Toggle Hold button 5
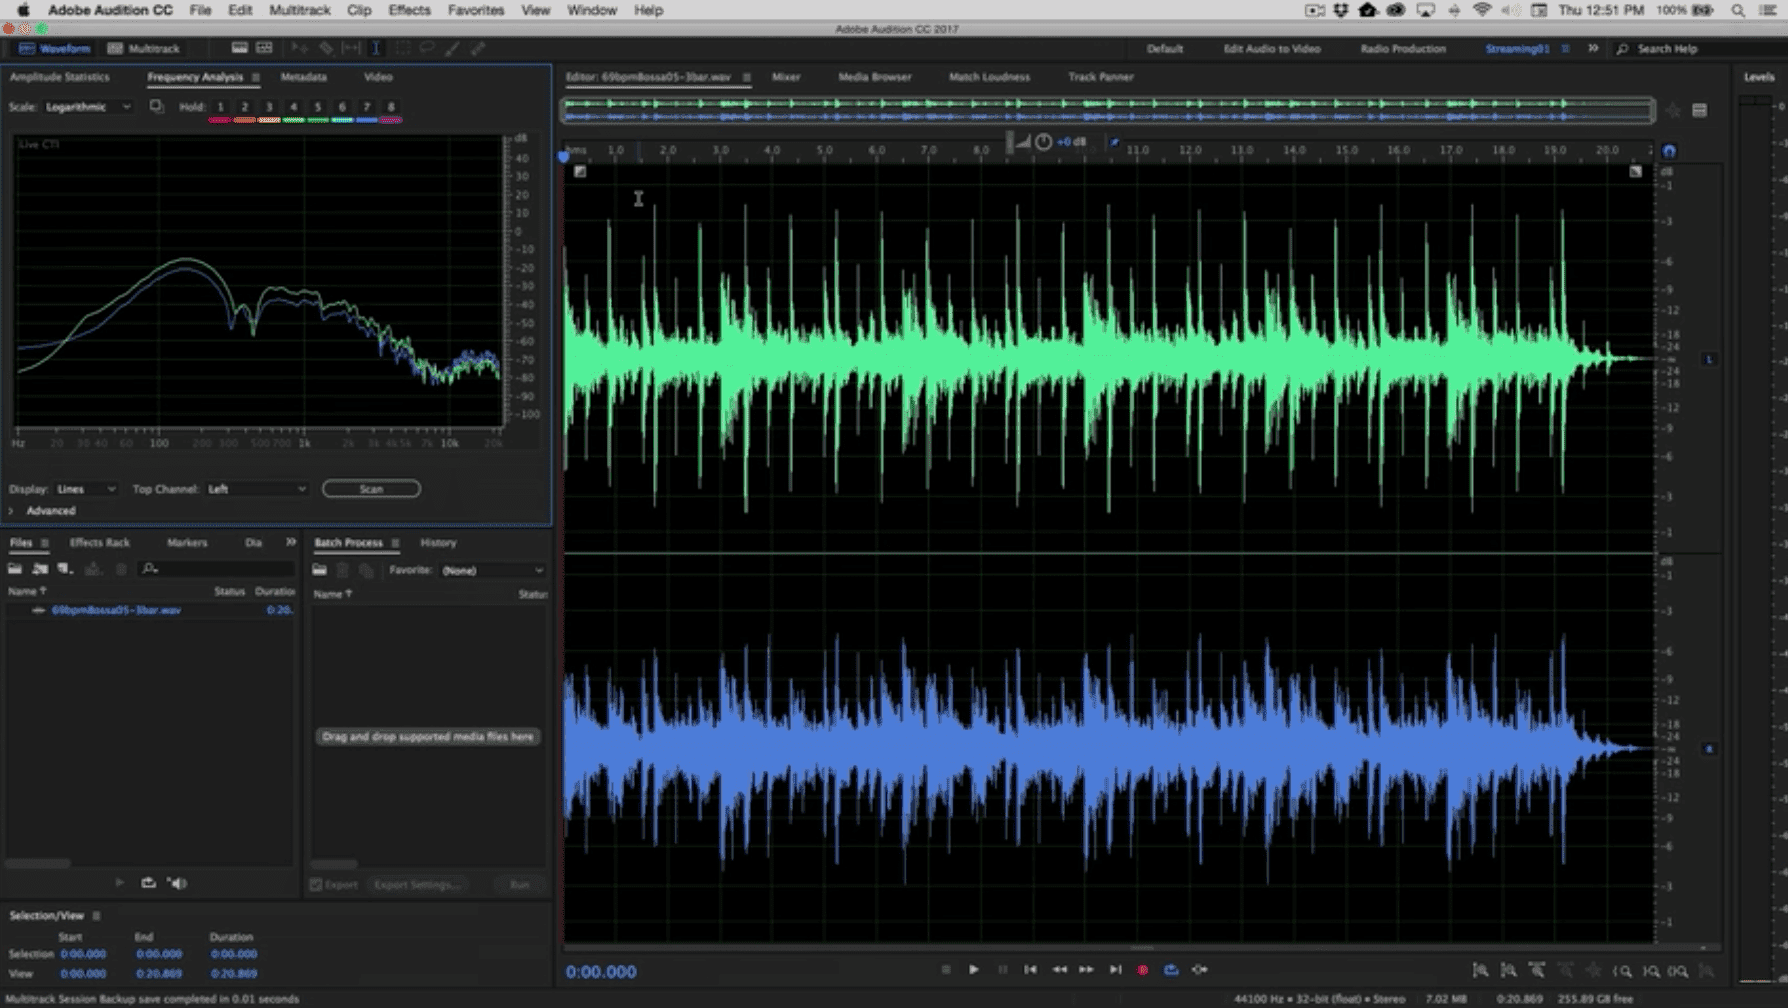The image size is (1788, 1008). [x=318, y=107]
